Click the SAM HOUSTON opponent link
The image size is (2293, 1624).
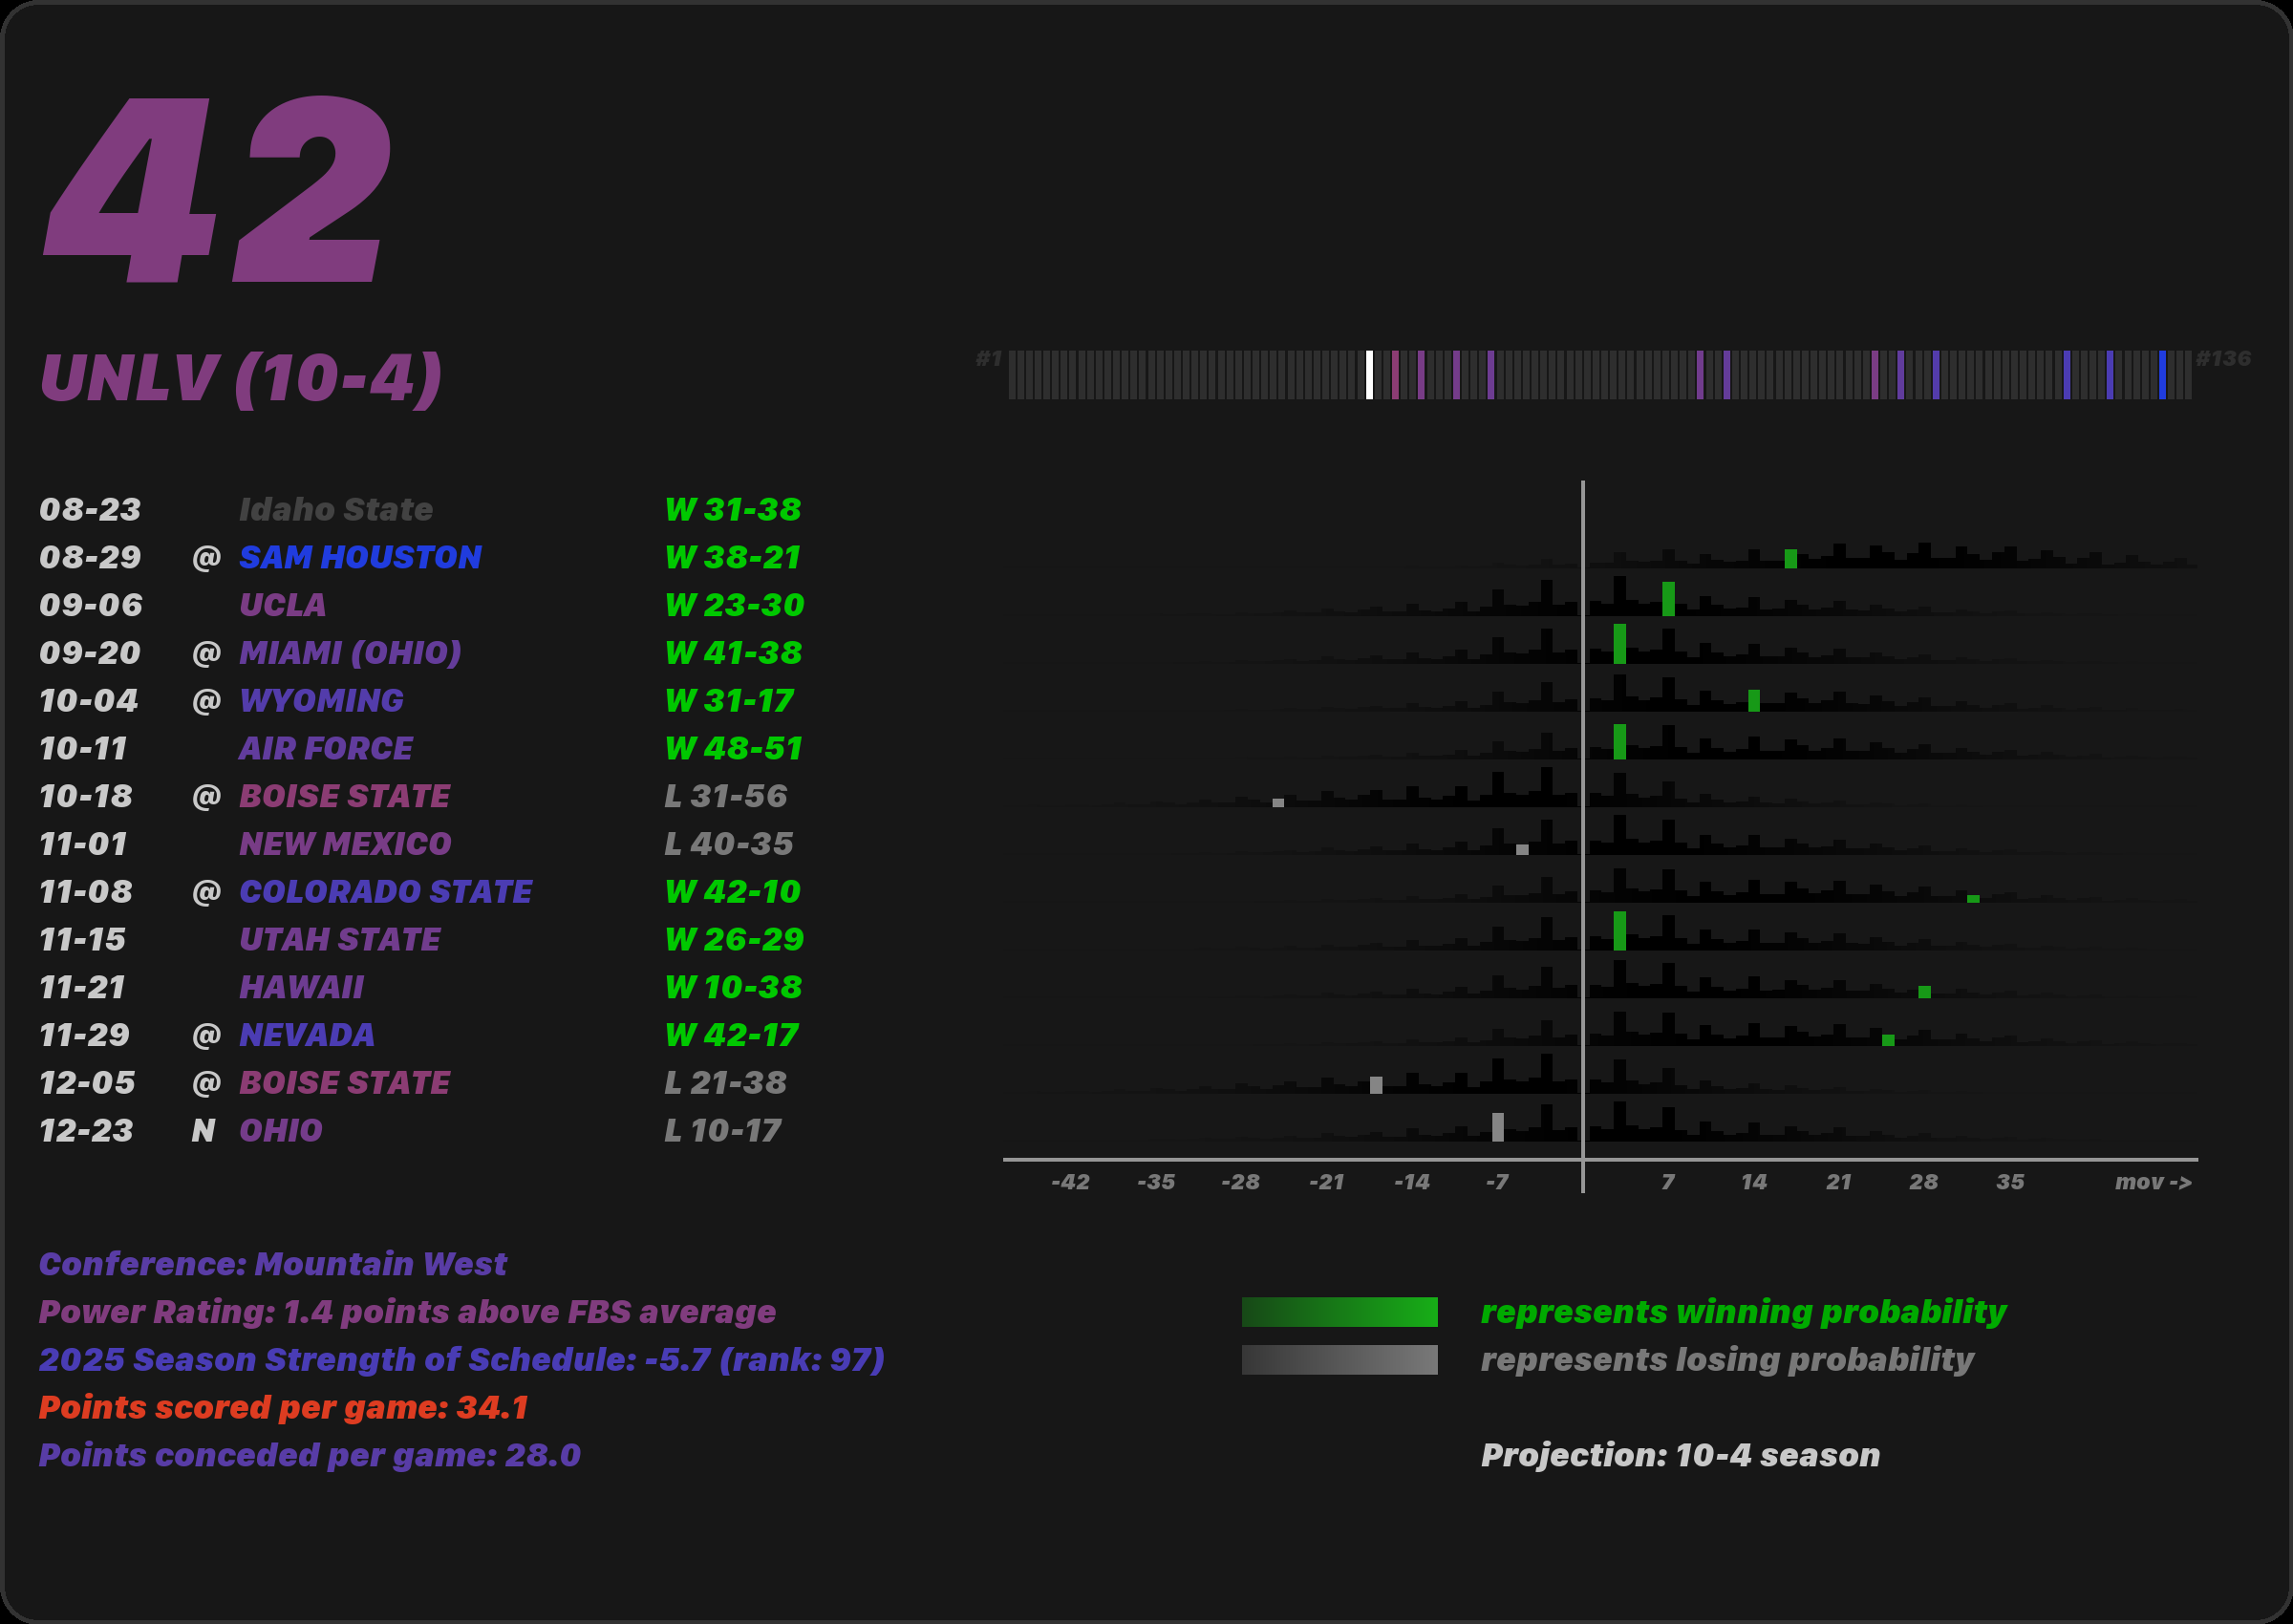360,557
